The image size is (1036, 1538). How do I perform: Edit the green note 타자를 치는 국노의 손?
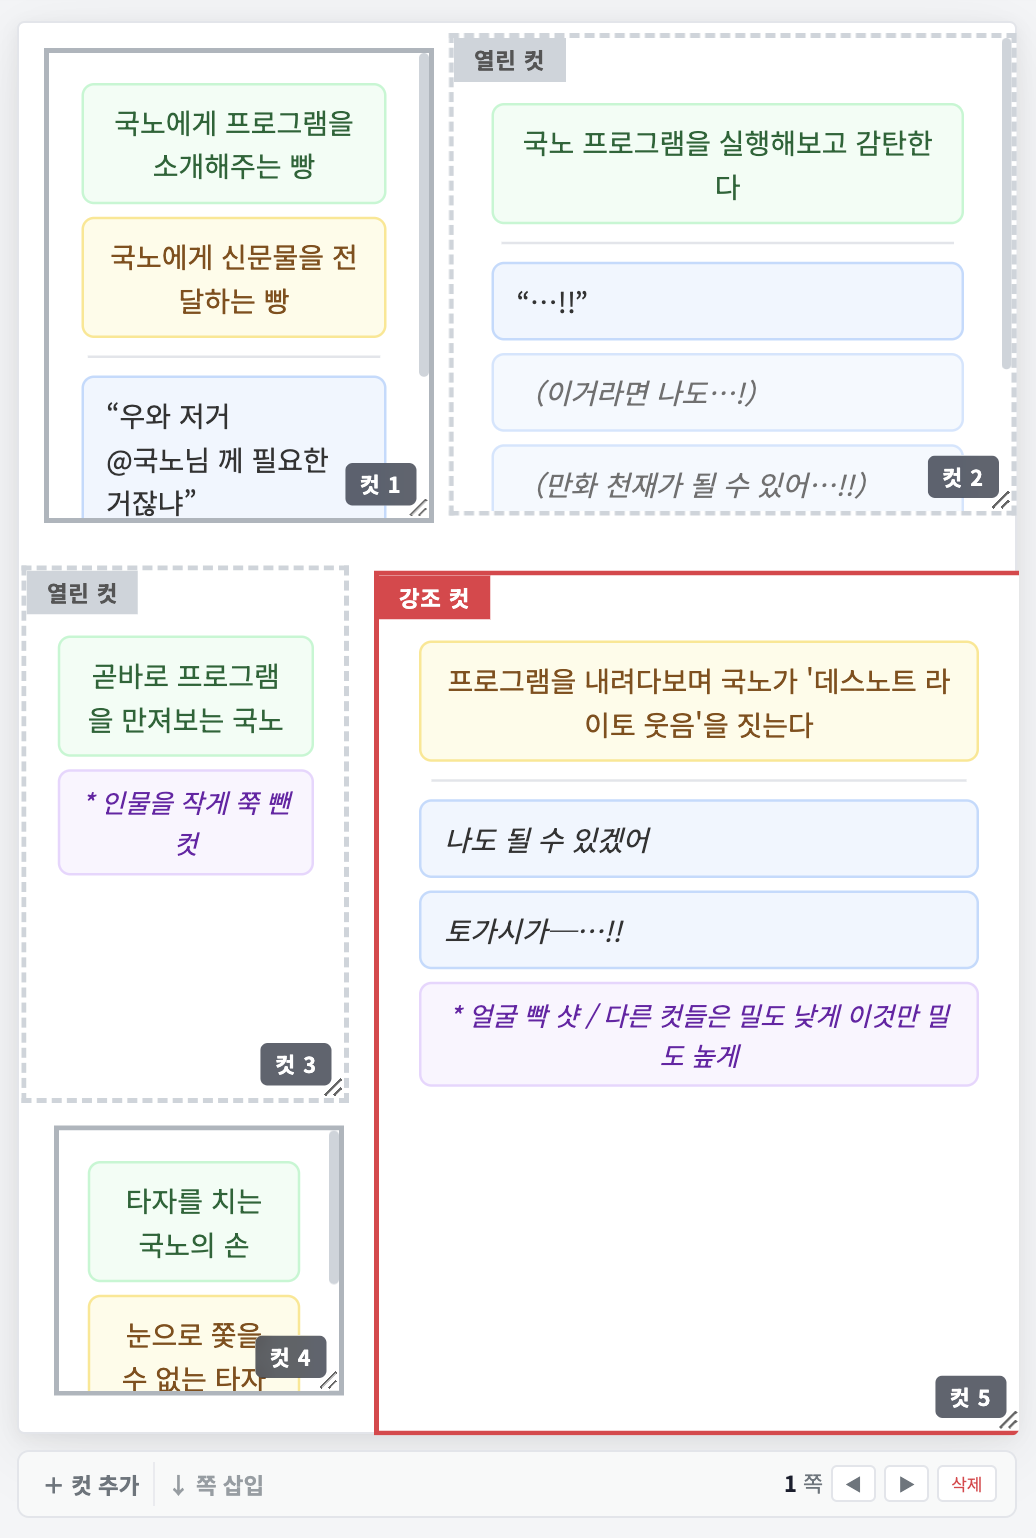[194, 1222]
